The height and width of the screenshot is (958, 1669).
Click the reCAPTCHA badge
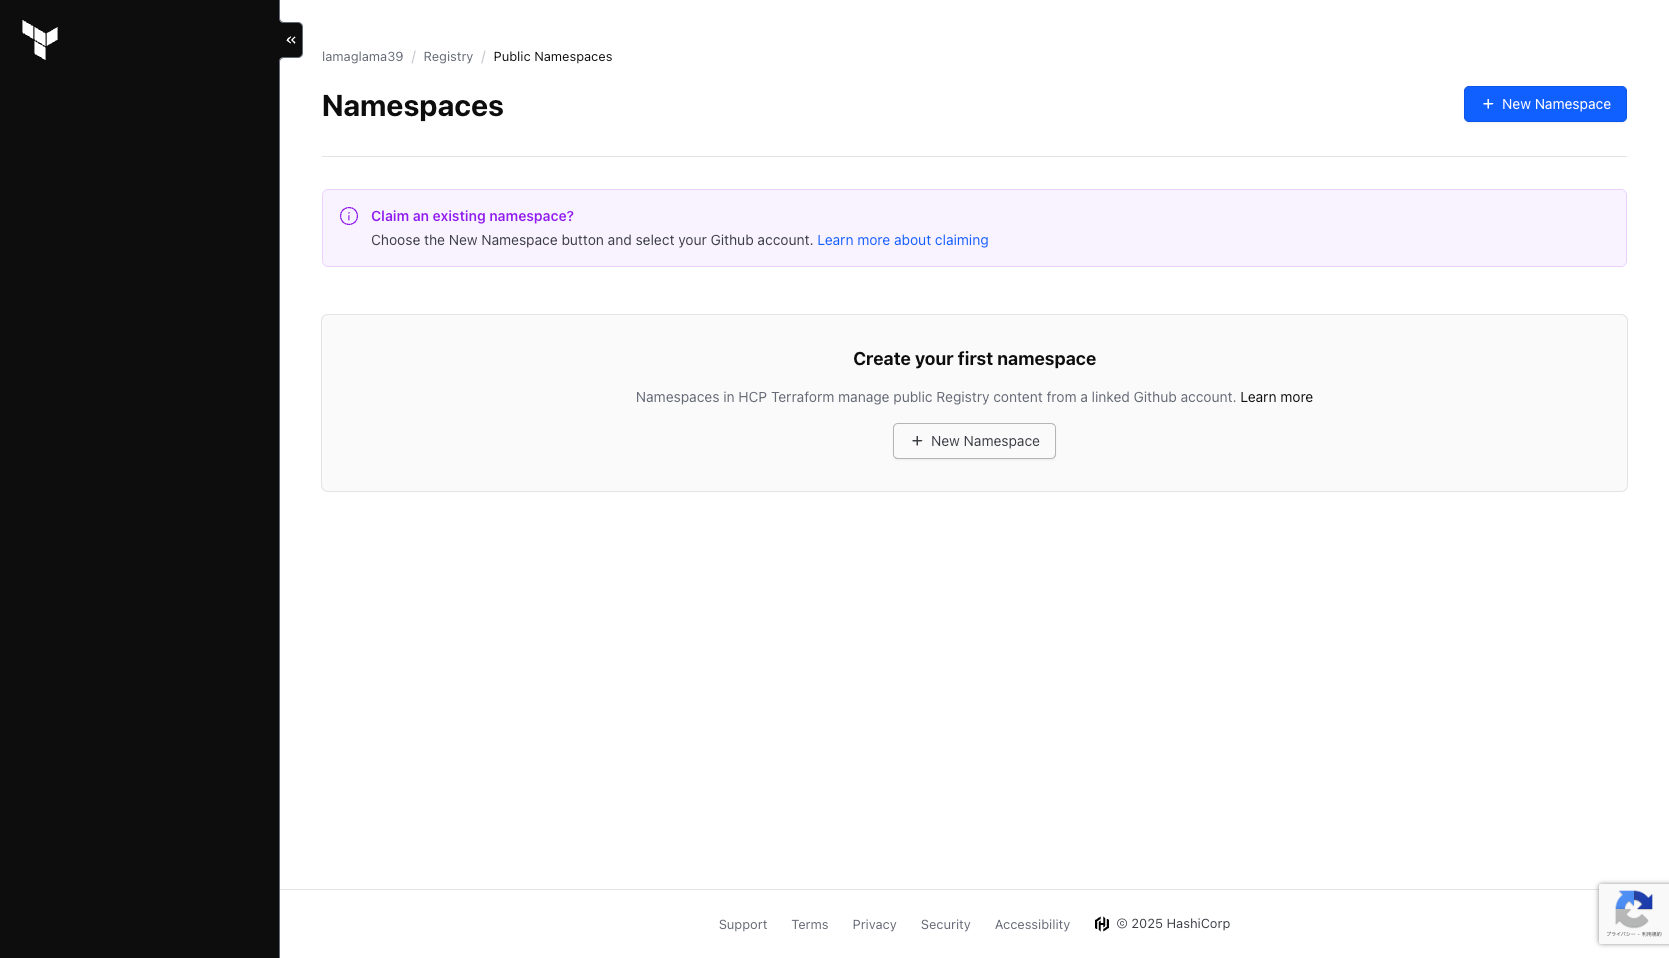click(1633, 913)
